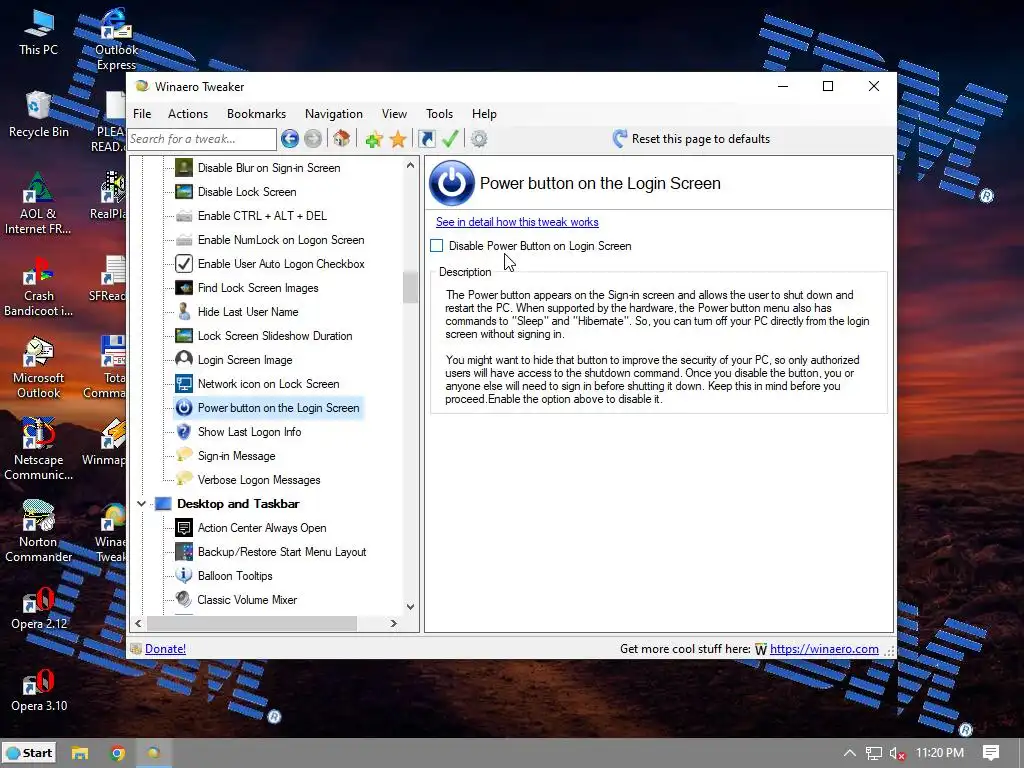The height and width of the screenshot is (768, 1024).
Task: Click the Donate! link
Action: tap(165, 648)
